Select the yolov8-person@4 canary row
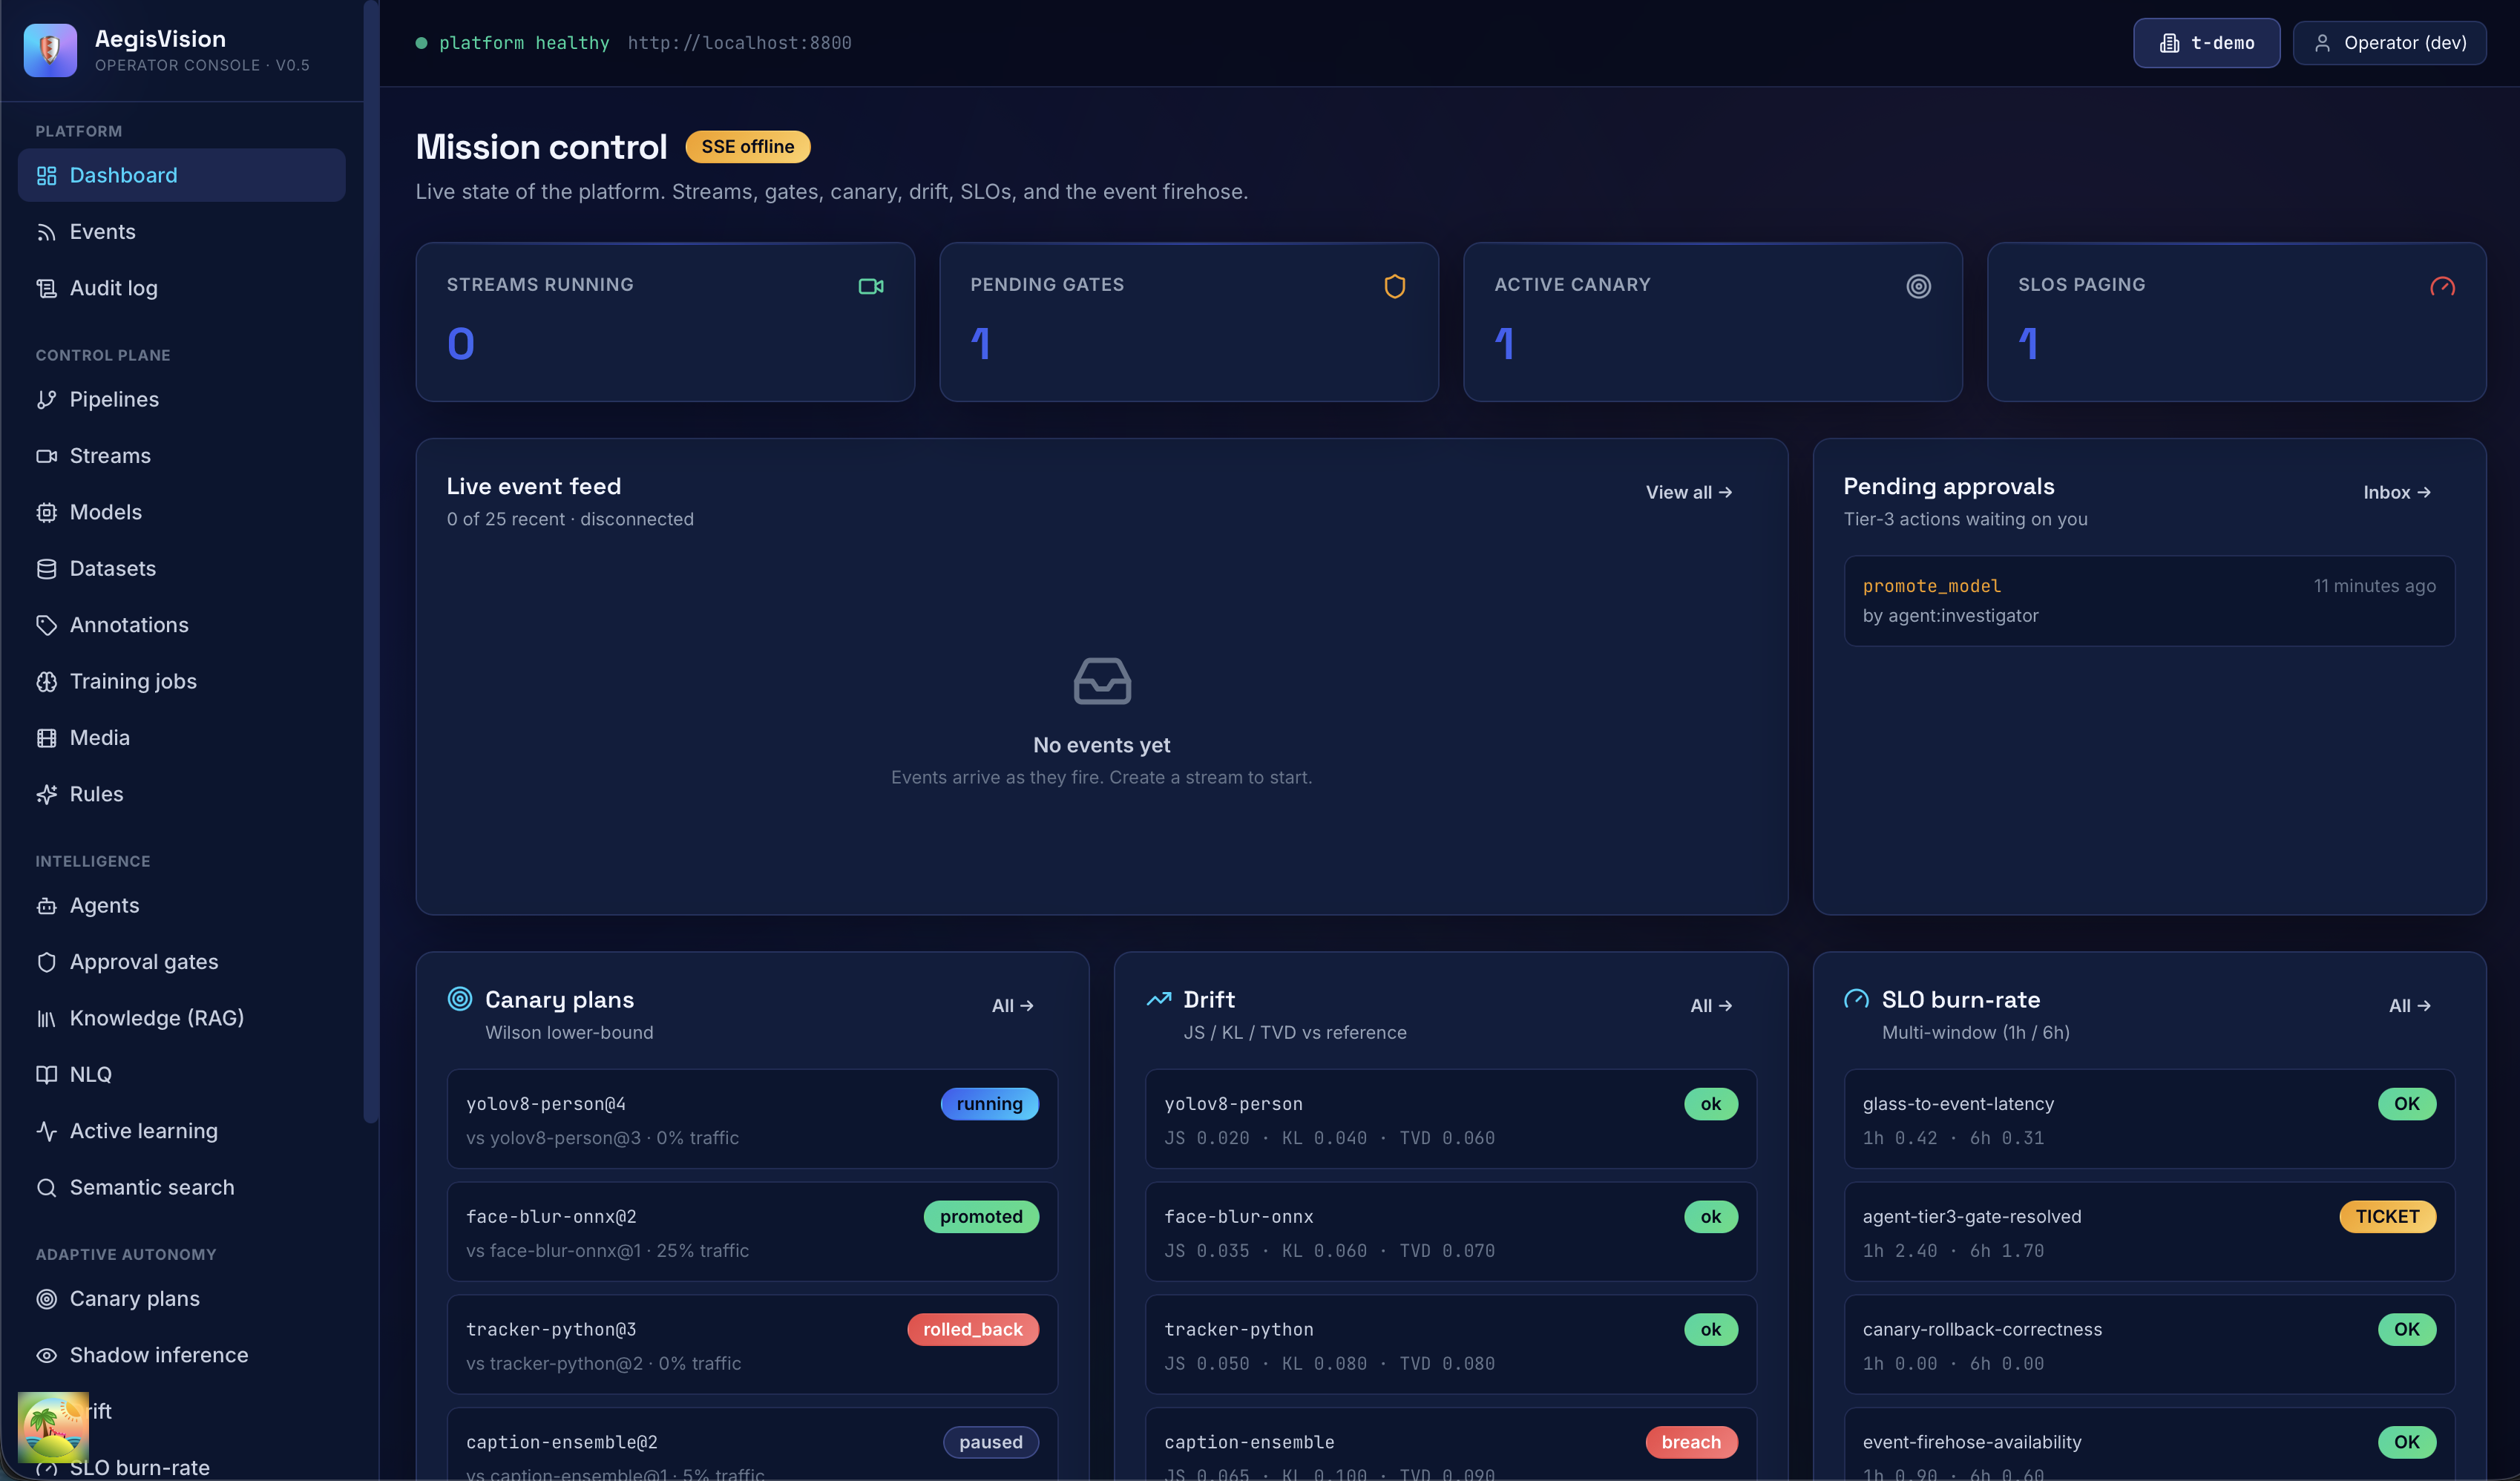Image resolution: width=2520 pixels, height=1481 pixels. (752, 1119)
